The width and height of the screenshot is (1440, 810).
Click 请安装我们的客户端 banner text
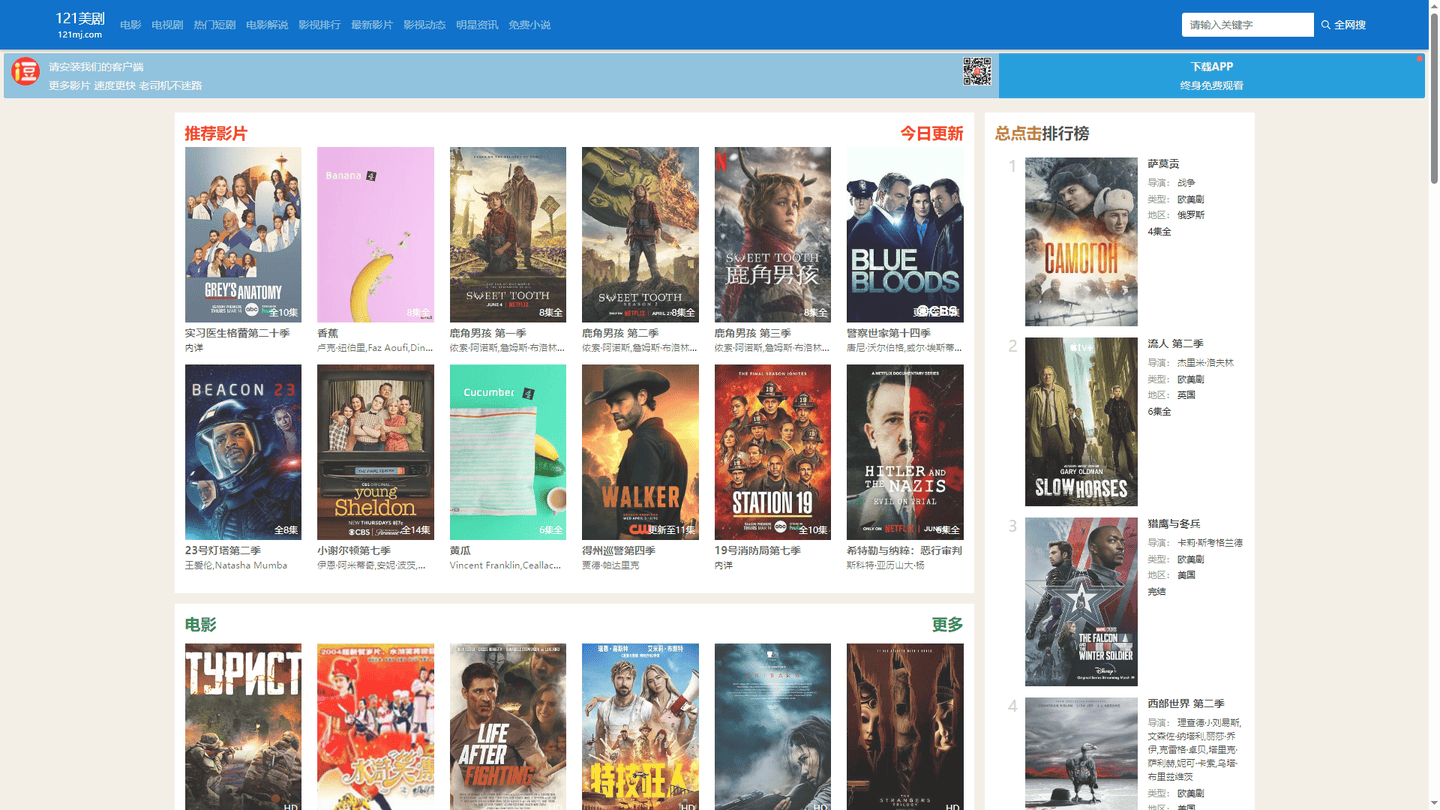96,67
